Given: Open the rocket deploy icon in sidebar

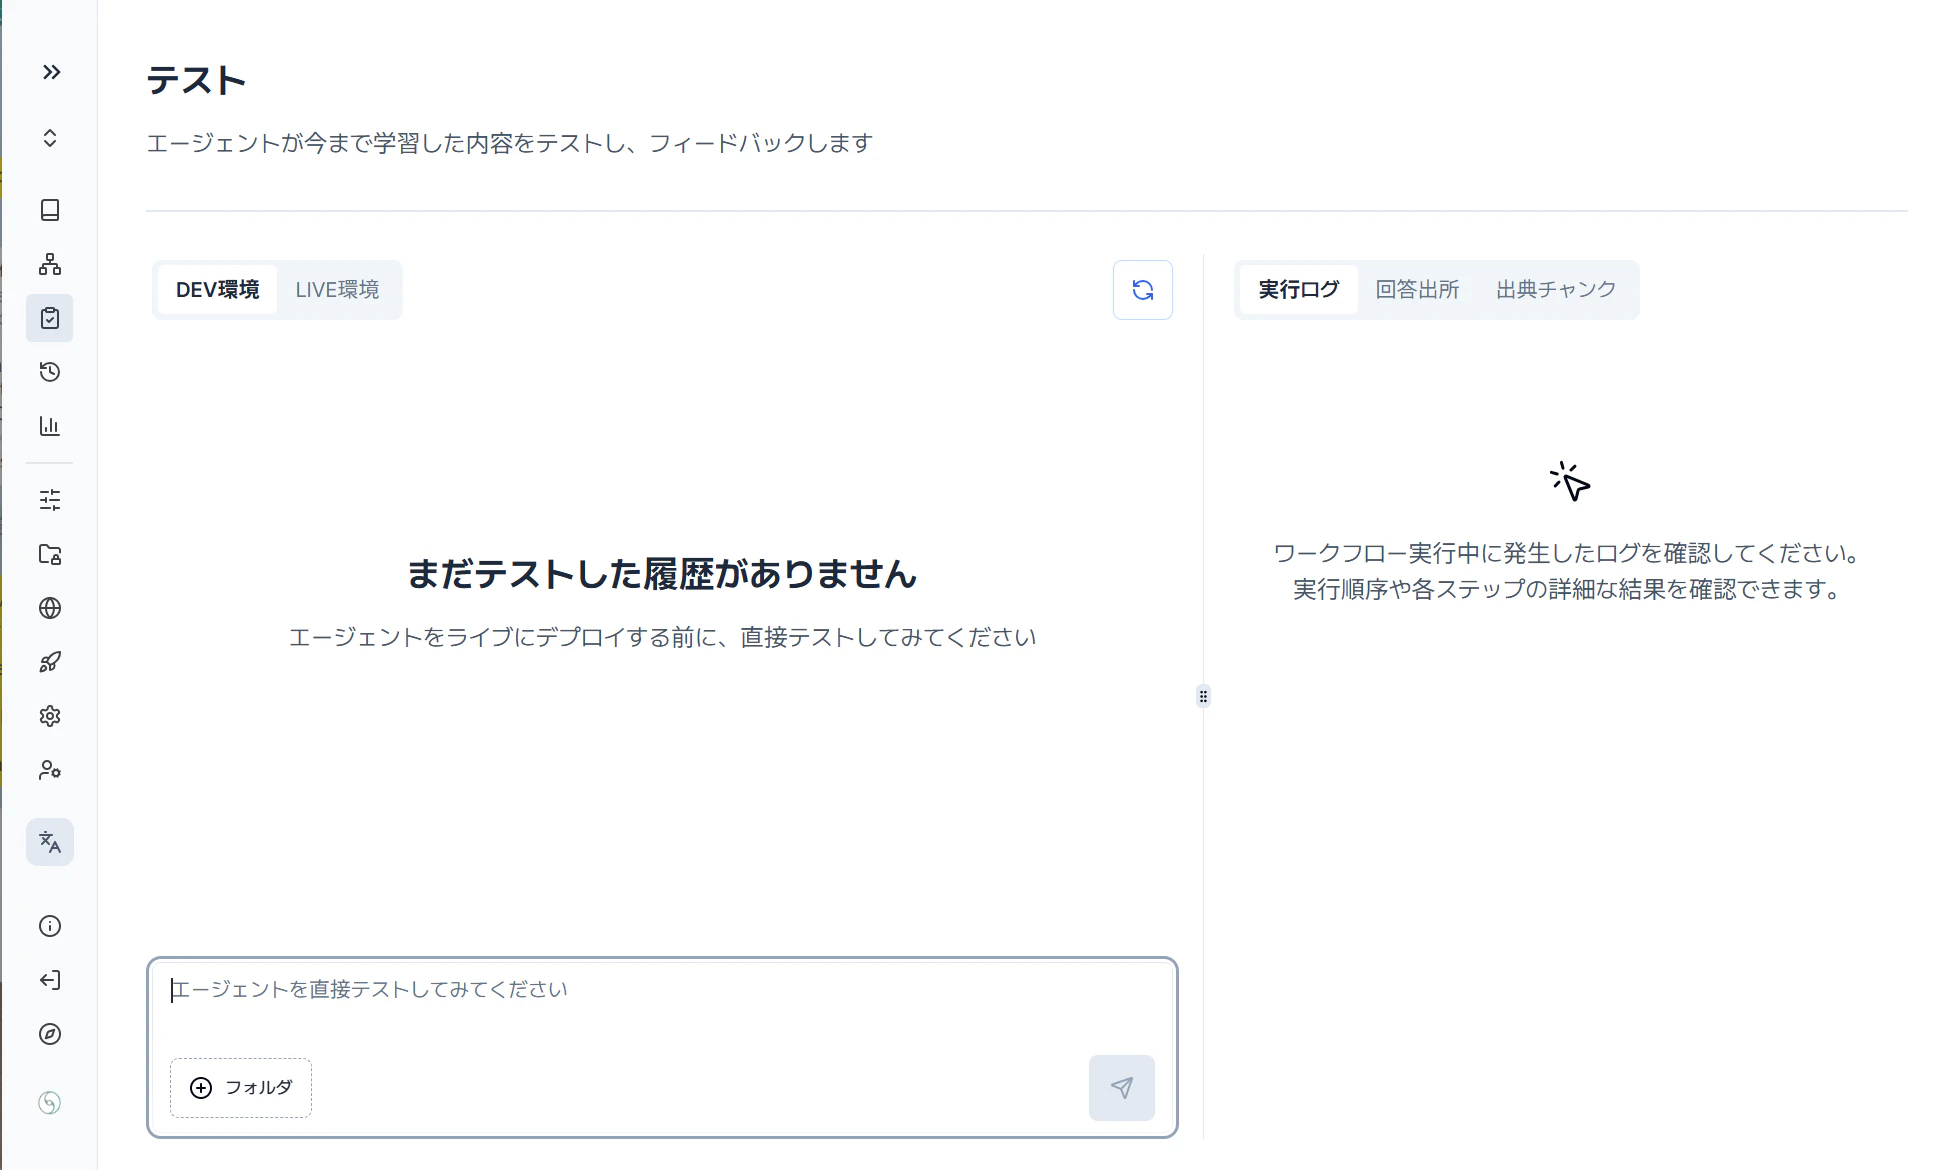Looking at the screenshot, I should (x=50, y=662).
